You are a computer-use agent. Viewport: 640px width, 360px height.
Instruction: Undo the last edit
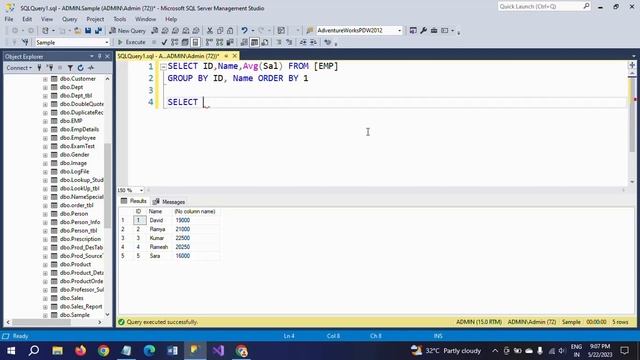pyautogui.click(x=244, y=31)
